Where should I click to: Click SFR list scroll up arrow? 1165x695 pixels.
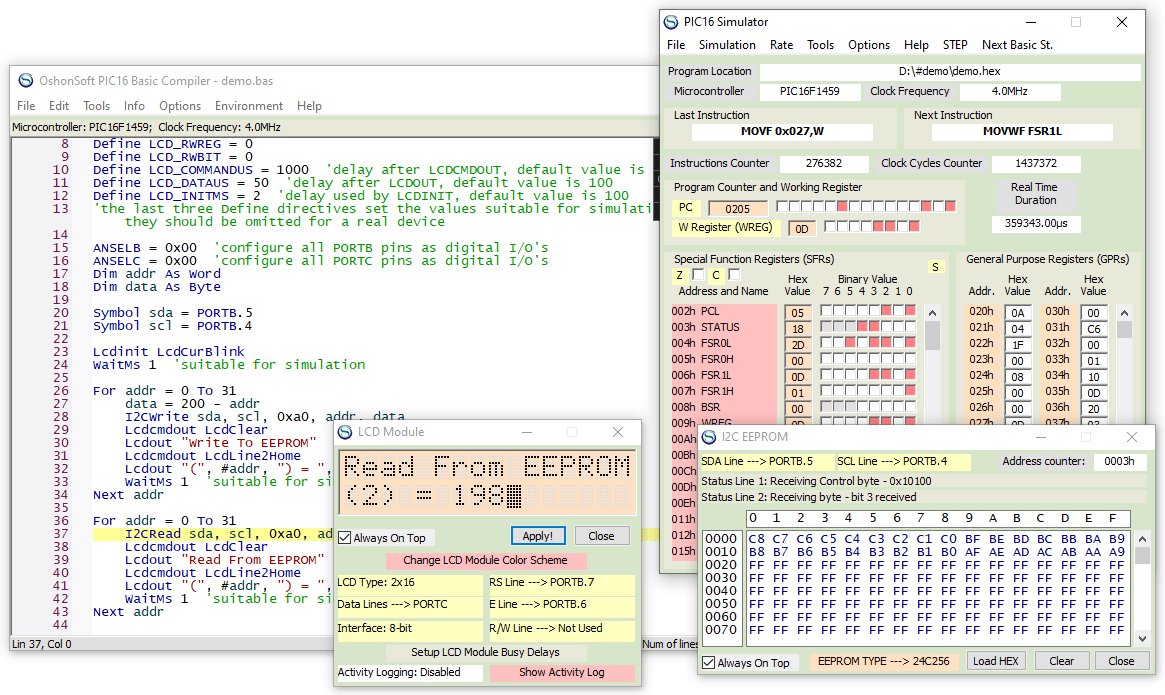pyautogui.click(x=932, y=313)
